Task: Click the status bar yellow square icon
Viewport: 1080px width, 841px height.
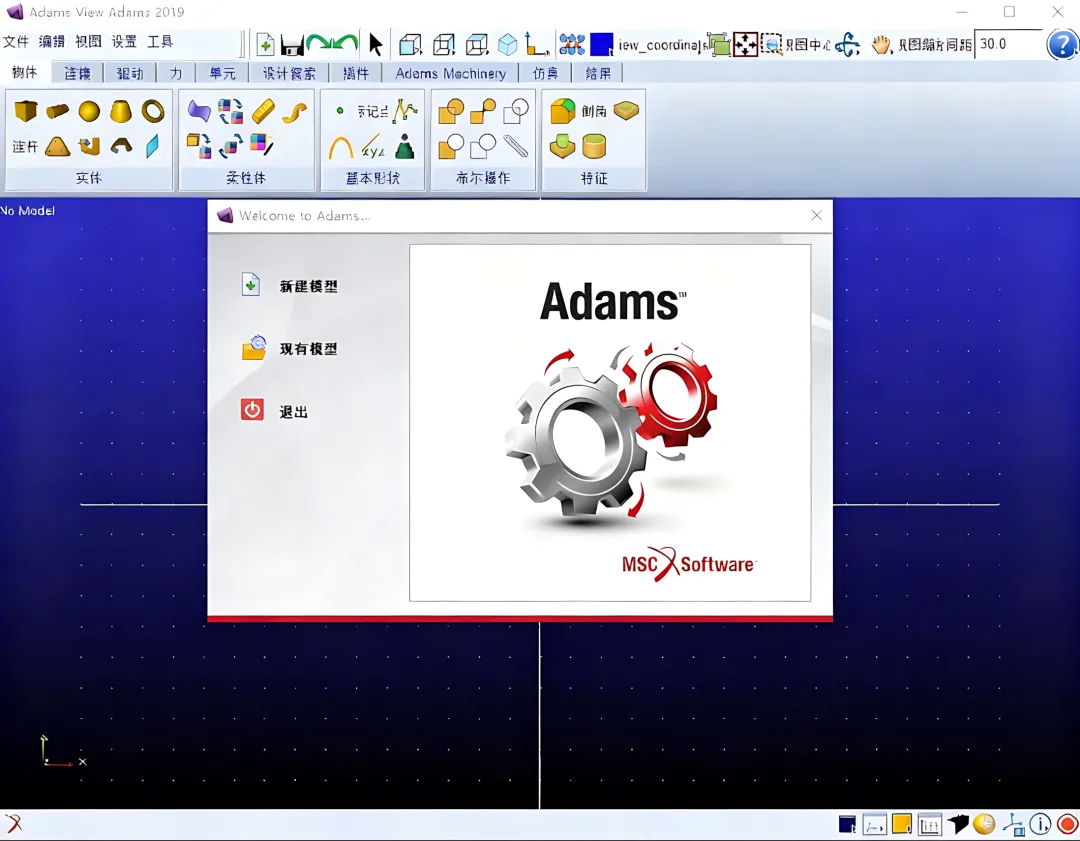Action: tap(902, 824)
